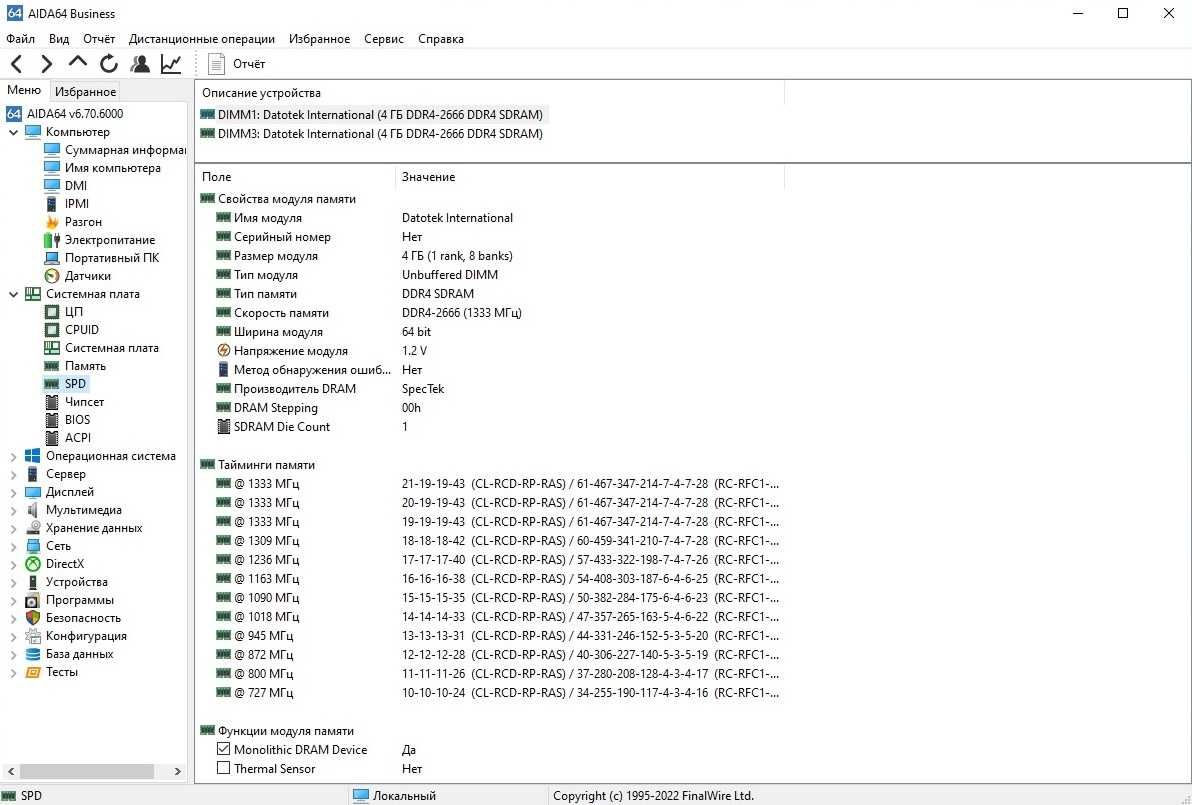Screen dimensions: 1192x805
Task: Click the Конфигурация icon in the tree
Action: (x=33, y=636)
